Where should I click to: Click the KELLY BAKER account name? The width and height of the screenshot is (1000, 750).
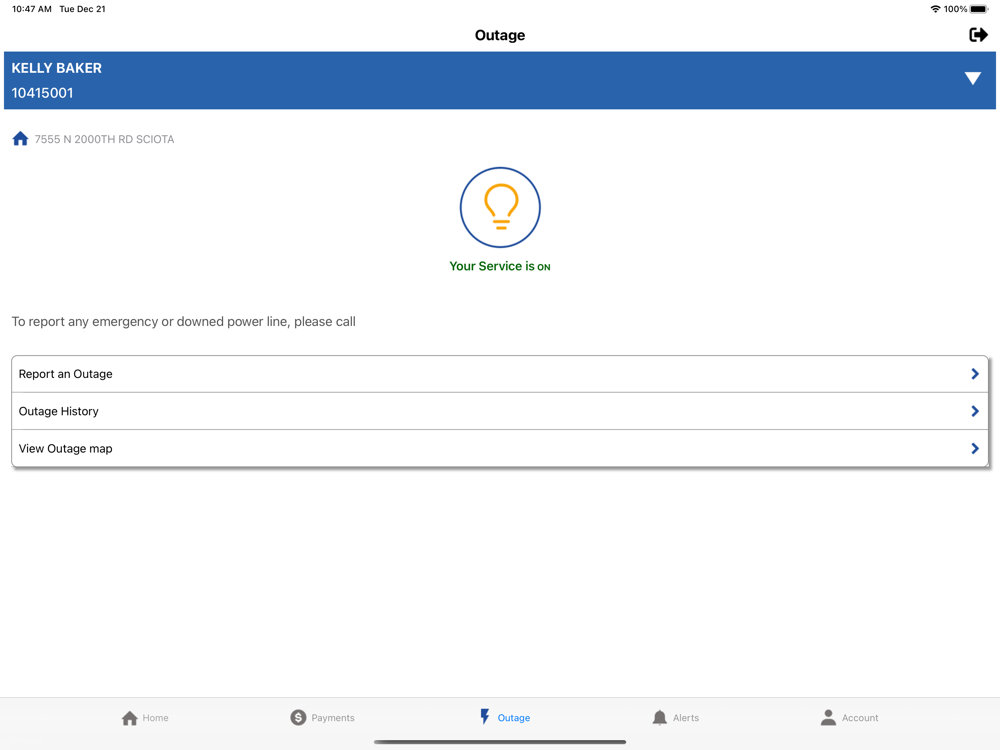click(56, 68)
